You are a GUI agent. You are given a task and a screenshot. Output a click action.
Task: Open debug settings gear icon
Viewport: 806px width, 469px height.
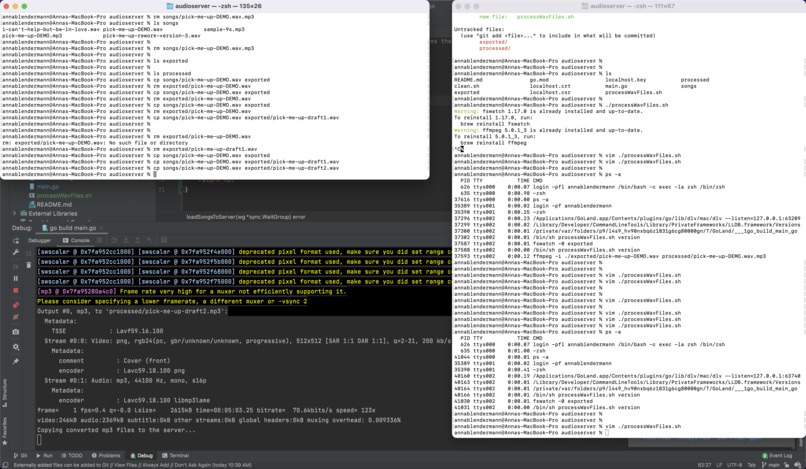tap(16, 347)
